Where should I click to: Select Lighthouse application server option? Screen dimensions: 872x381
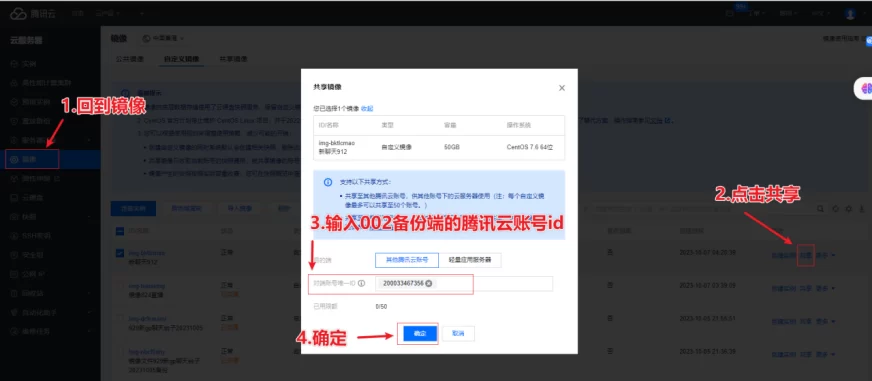pos(470,260)
